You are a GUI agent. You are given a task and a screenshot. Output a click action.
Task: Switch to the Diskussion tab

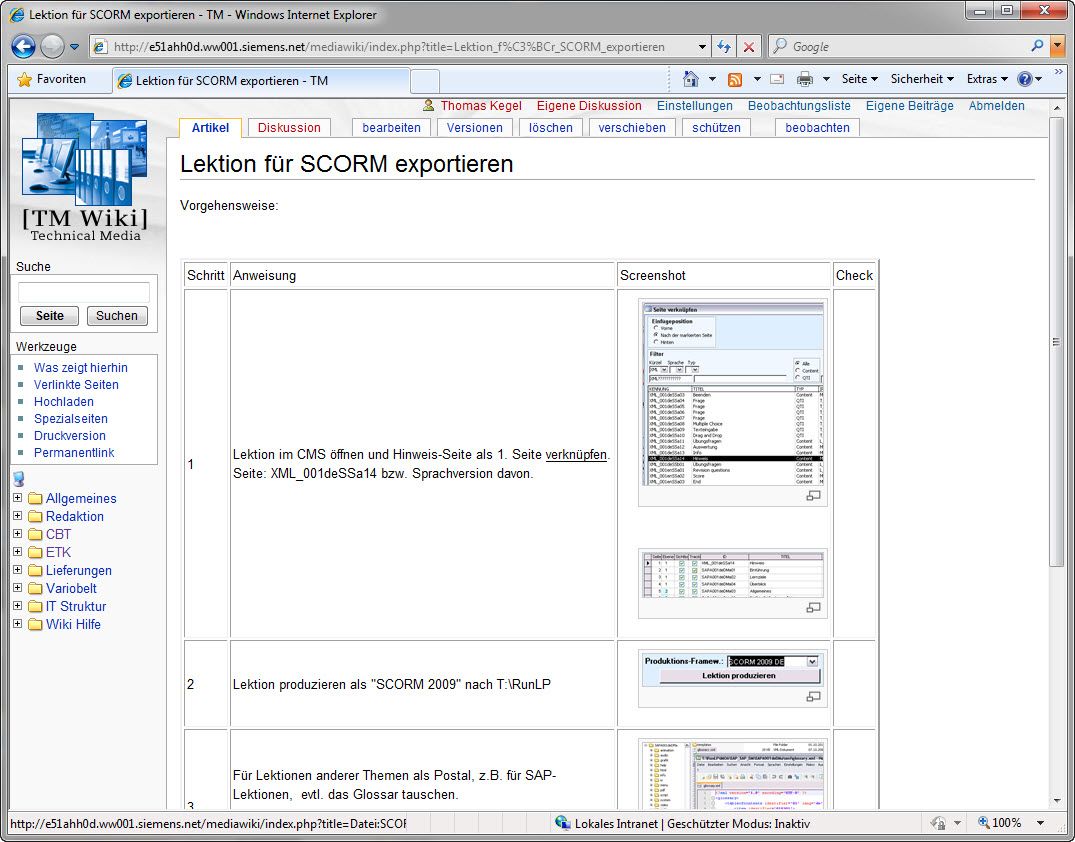click(x=289, y=128)
